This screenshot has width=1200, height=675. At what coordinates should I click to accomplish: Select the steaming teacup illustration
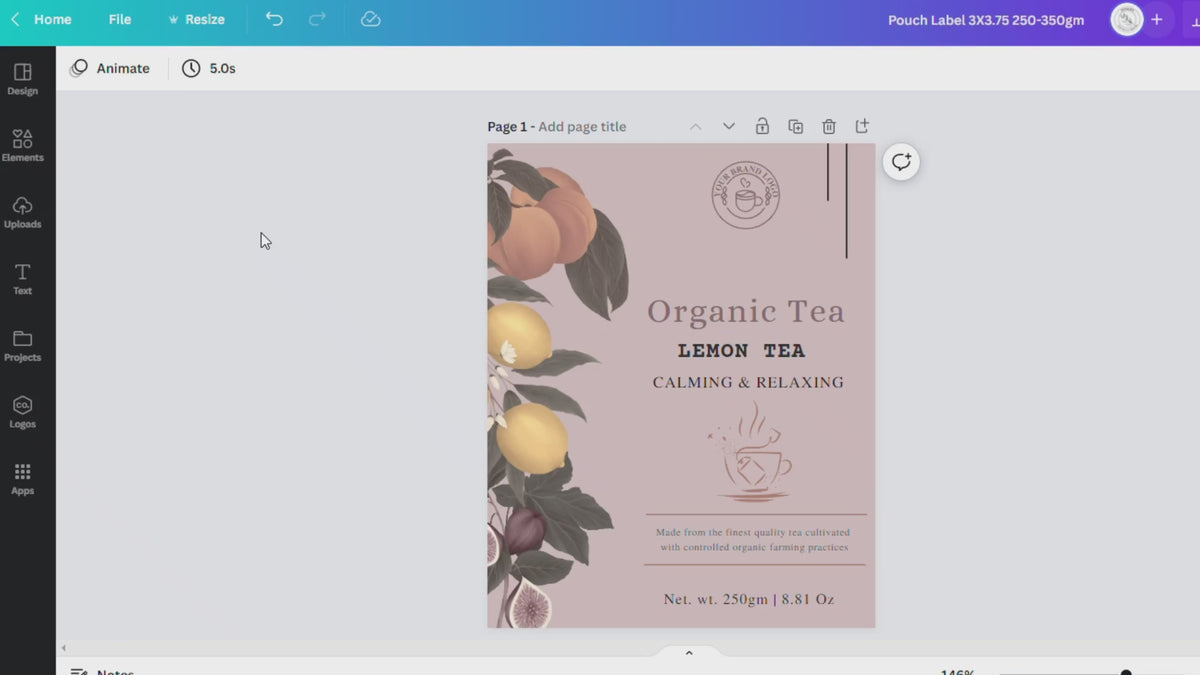[x=751, y=451]
